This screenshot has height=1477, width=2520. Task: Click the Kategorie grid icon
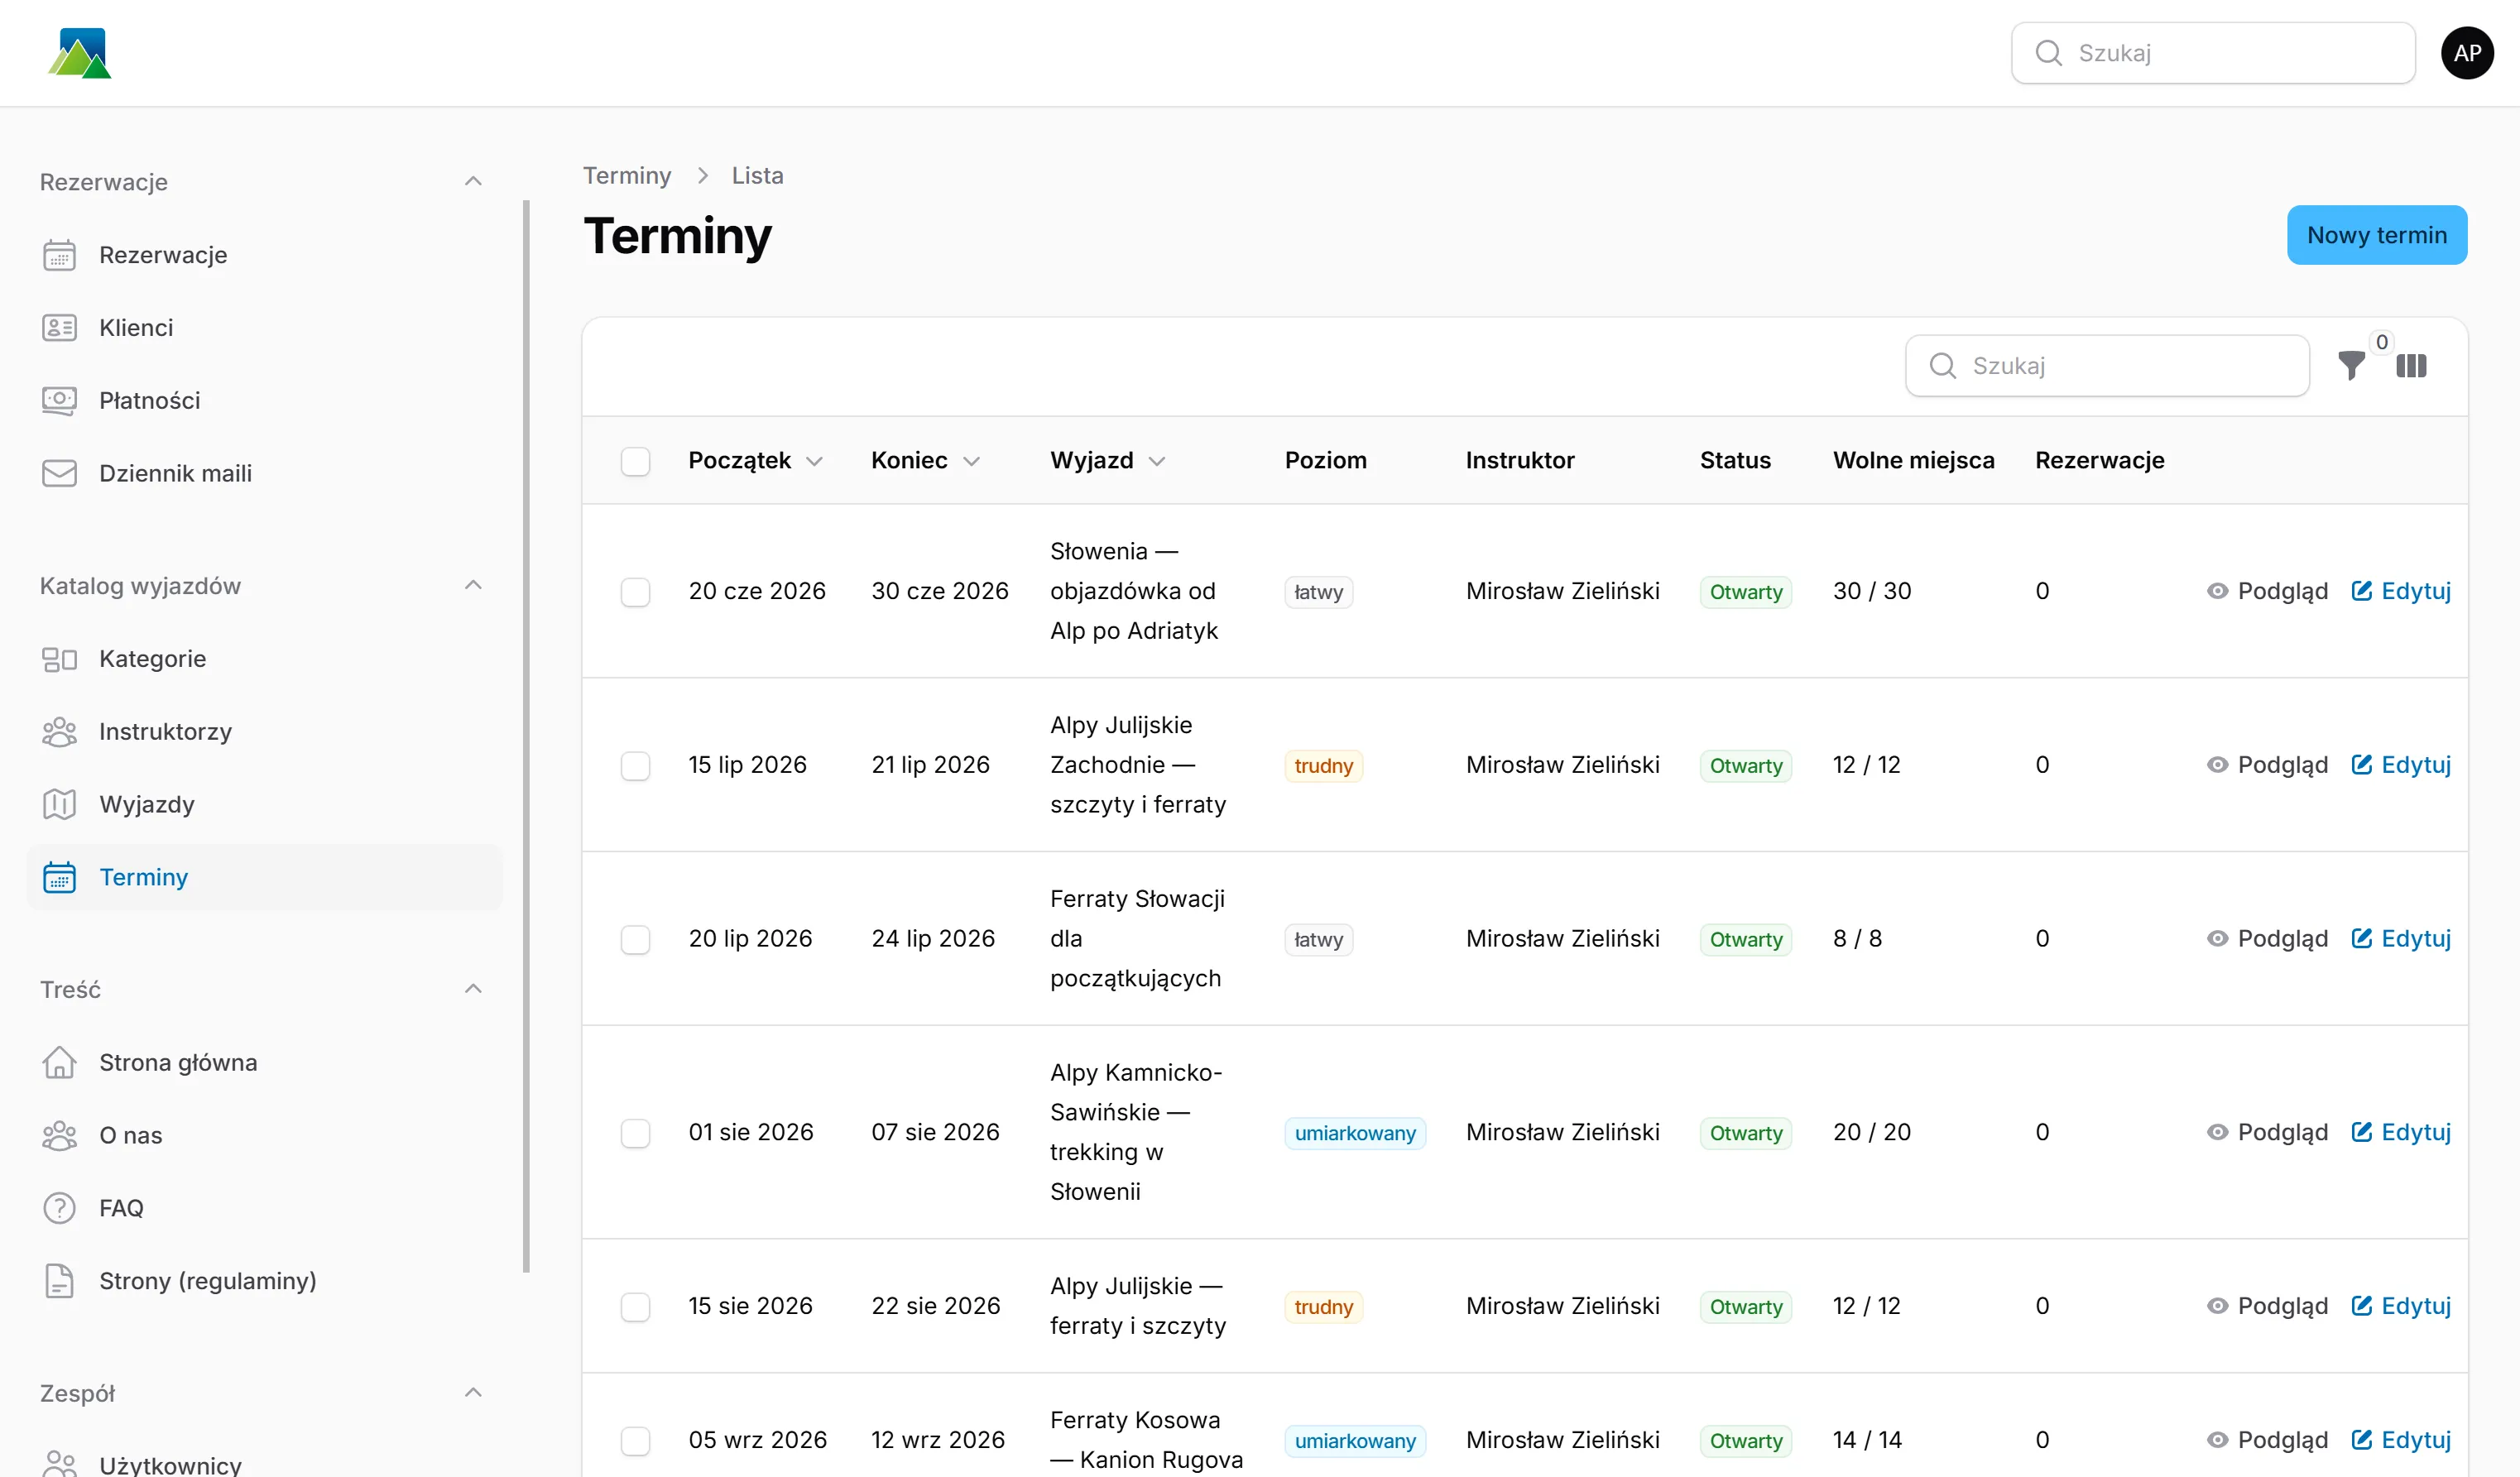pos(59,659)
